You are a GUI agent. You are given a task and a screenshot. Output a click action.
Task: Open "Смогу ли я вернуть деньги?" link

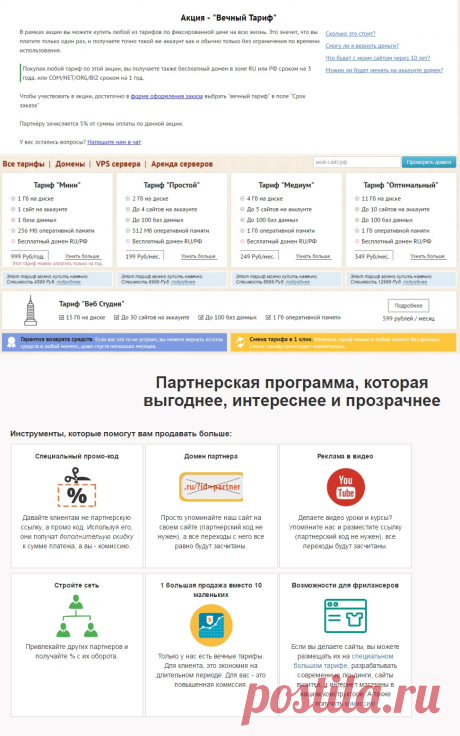pos(362,46)
